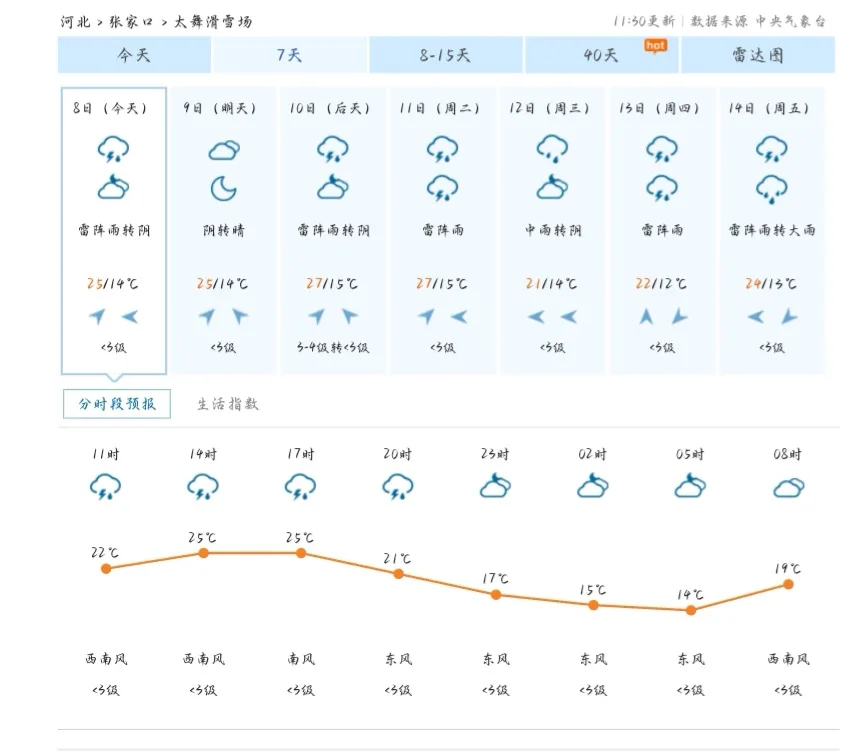The height and width of the screenshot is (751, 843).
Task: Click the 05时 lowest temperature point 14℃
Action: coord(691,610)
